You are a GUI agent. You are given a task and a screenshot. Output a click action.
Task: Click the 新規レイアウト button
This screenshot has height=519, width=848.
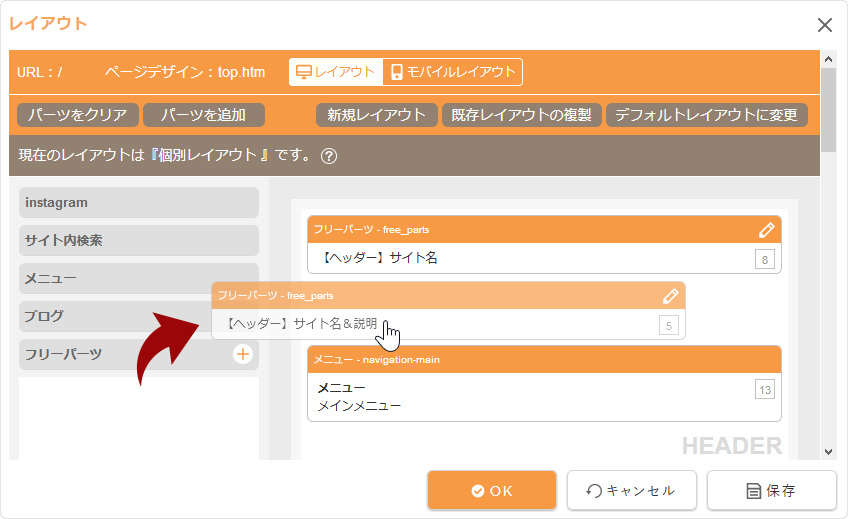(377, 115)
